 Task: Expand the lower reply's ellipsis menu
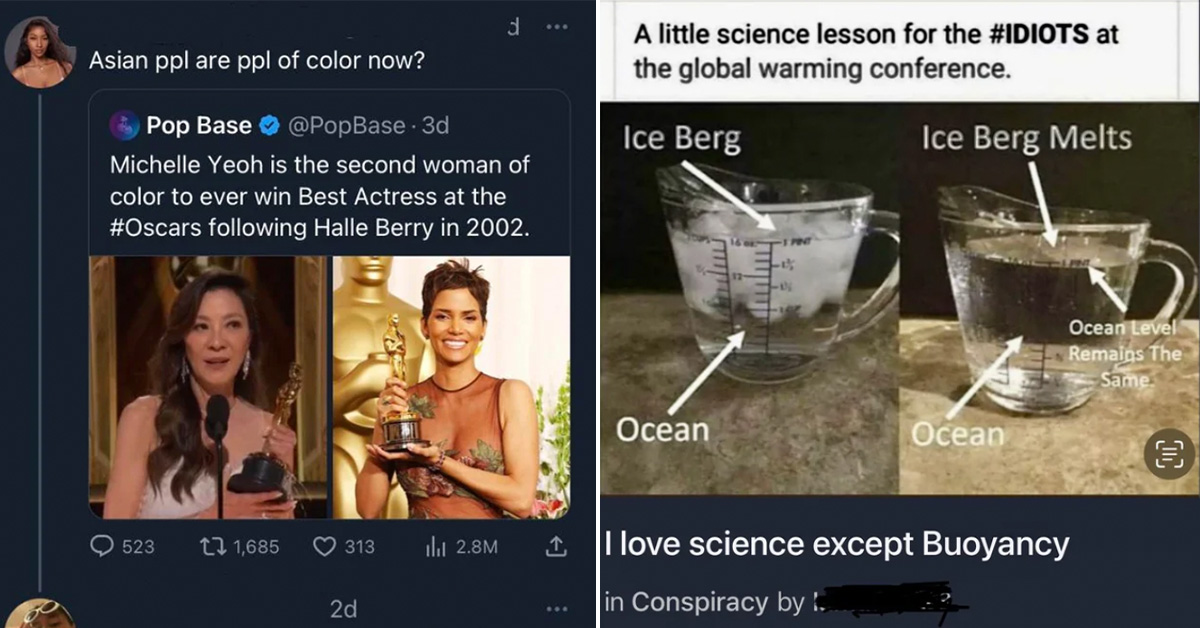(x=557, y=608)
